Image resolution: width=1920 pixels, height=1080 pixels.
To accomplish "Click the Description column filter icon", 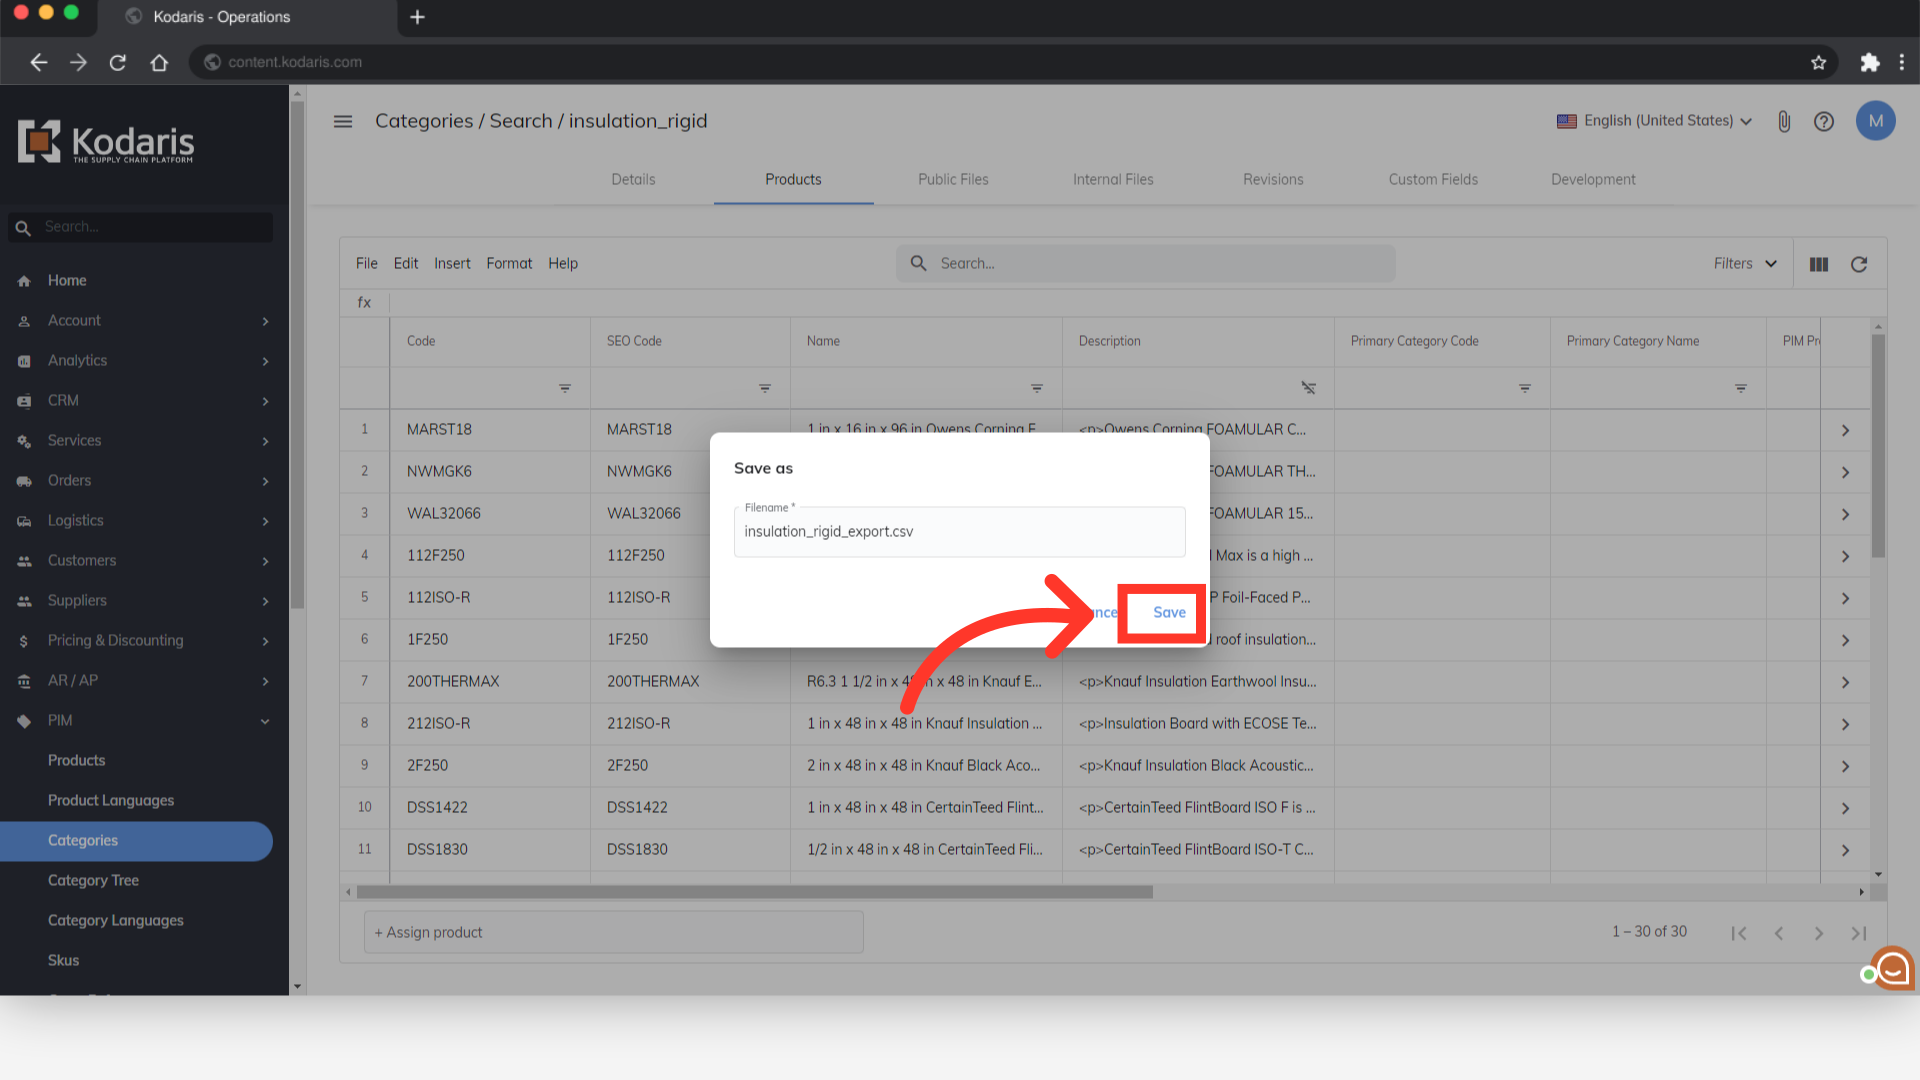I will [x=1308, y=388].
